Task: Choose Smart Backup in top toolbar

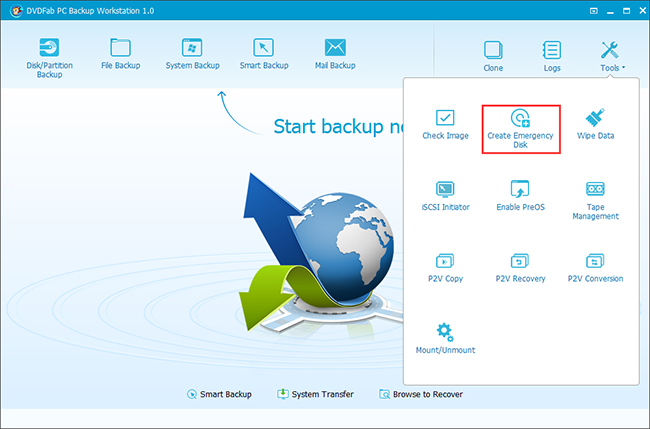Action: click(x=264, y=54)
